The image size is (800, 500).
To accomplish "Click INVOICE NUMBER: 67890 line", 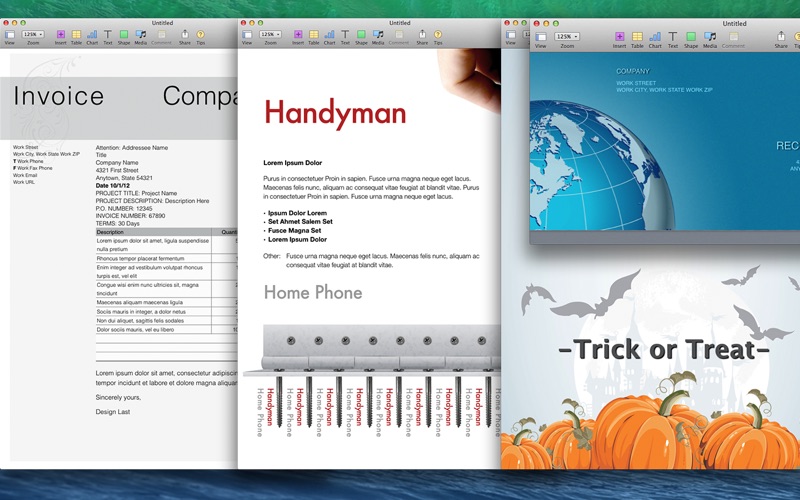I will point(130,216).
